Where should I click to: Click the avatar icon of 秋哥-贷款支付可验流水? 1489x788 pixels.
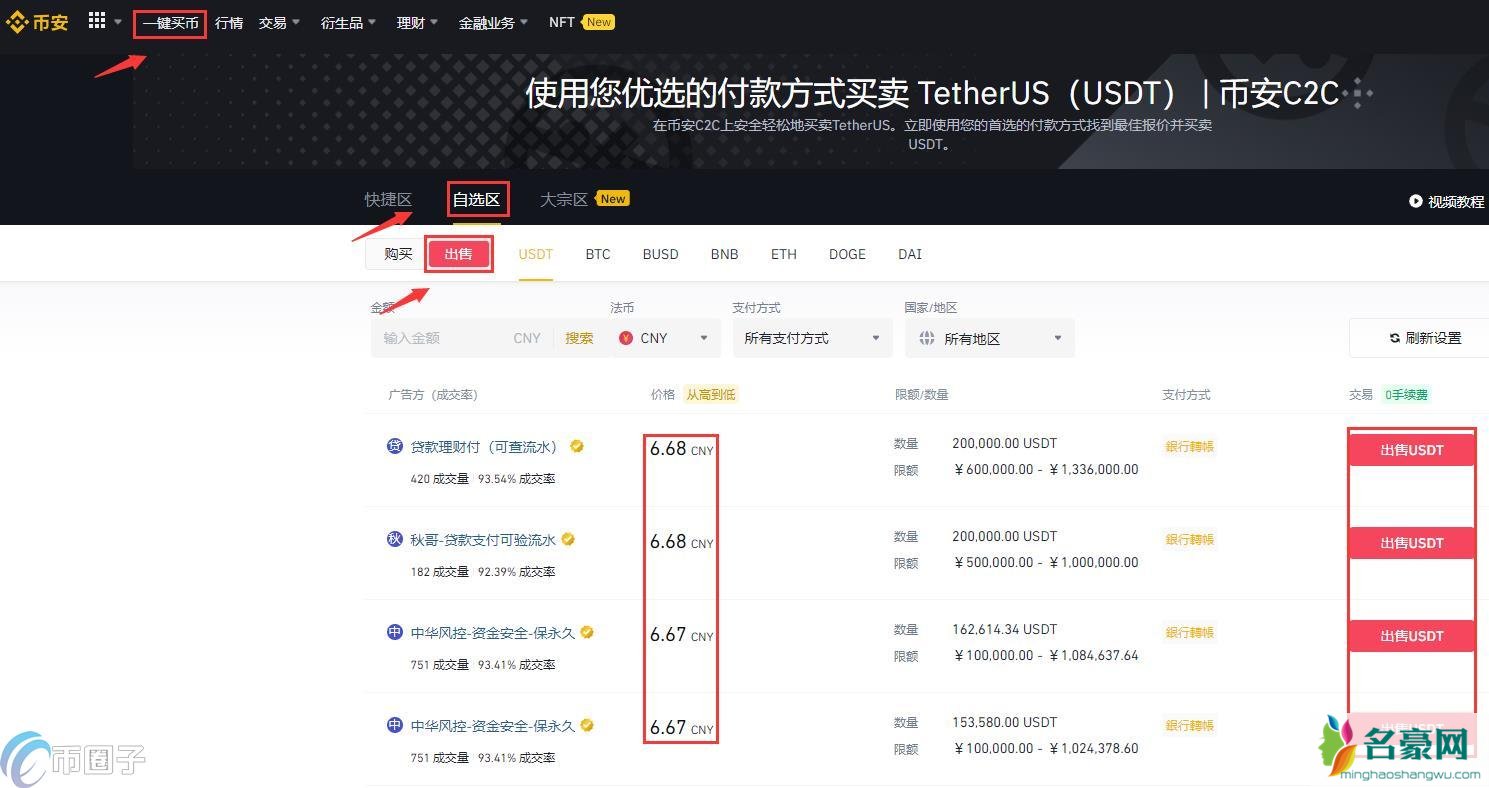395,539
